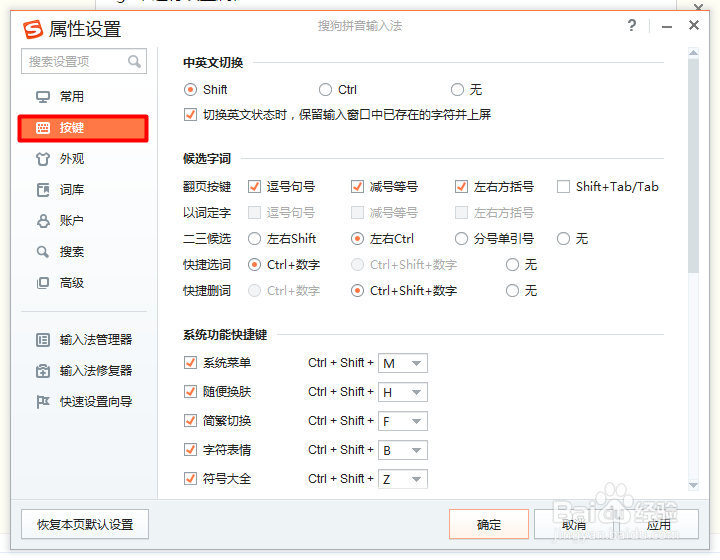Select 无 for 快捷选词
Image resolution: width=720 pixels, height=560 pixels.
click(x=512, y=265)
